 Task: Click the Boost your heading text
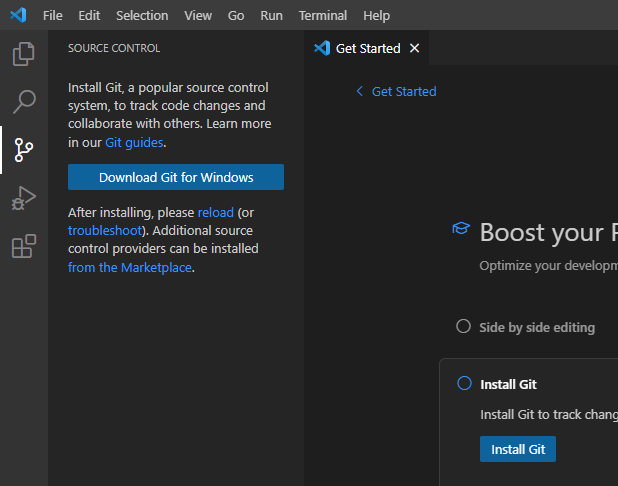549,232
